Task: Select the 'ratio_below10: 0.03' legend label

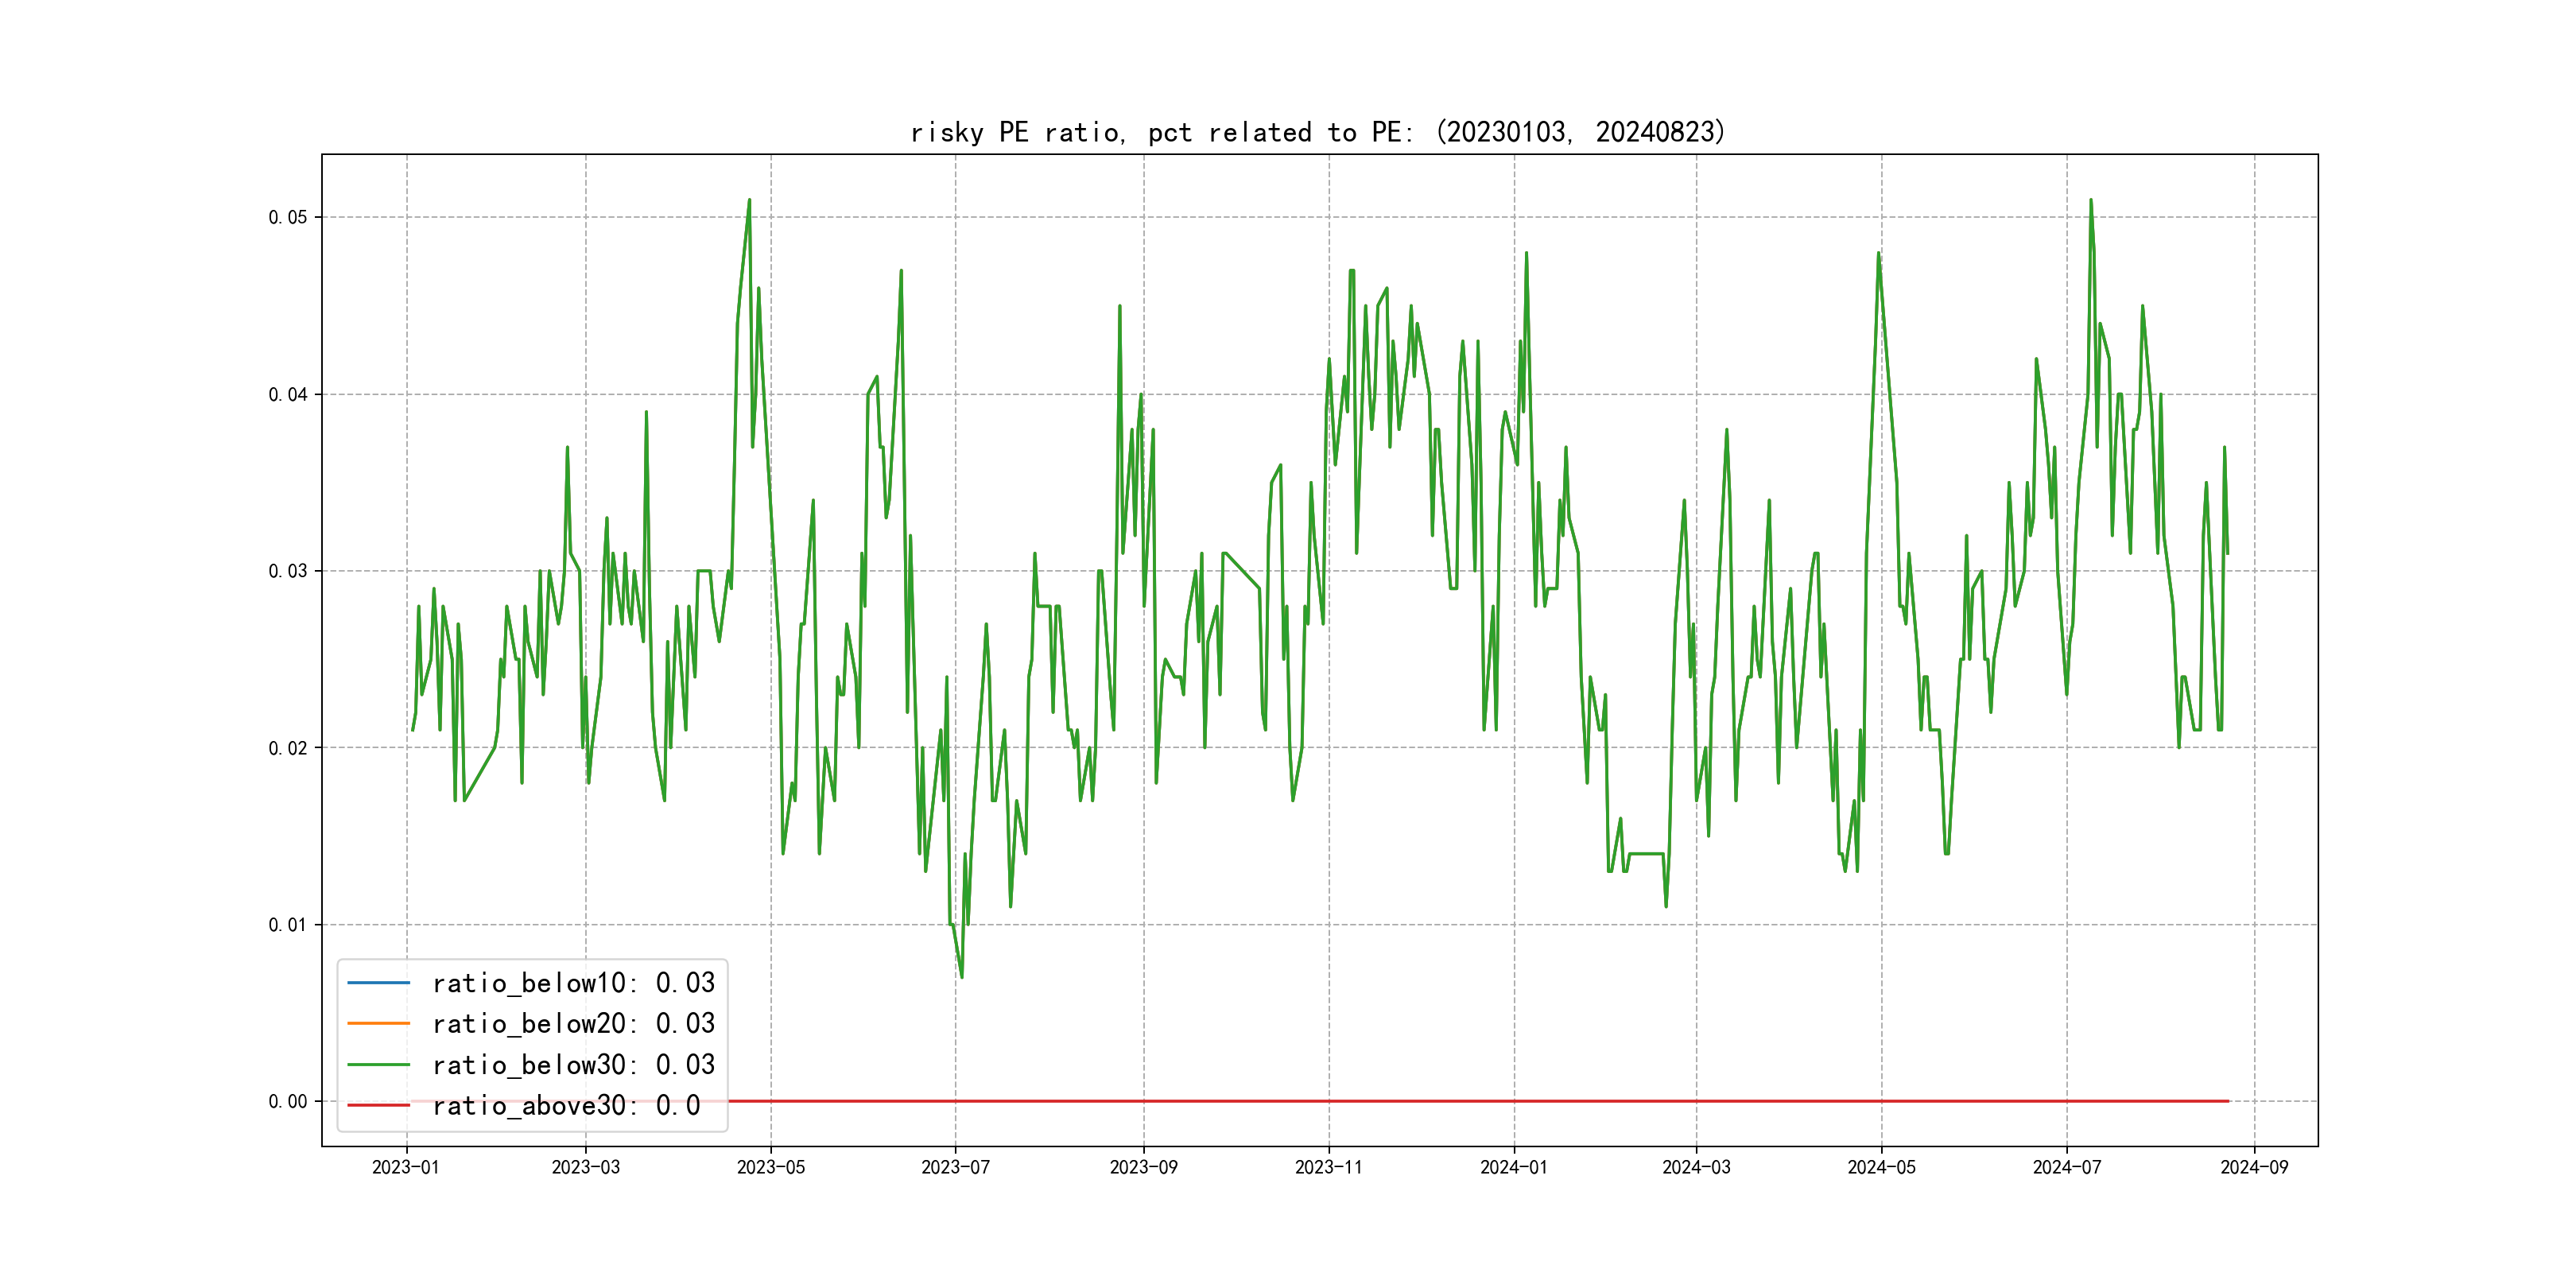Action: tap(573, 983)
